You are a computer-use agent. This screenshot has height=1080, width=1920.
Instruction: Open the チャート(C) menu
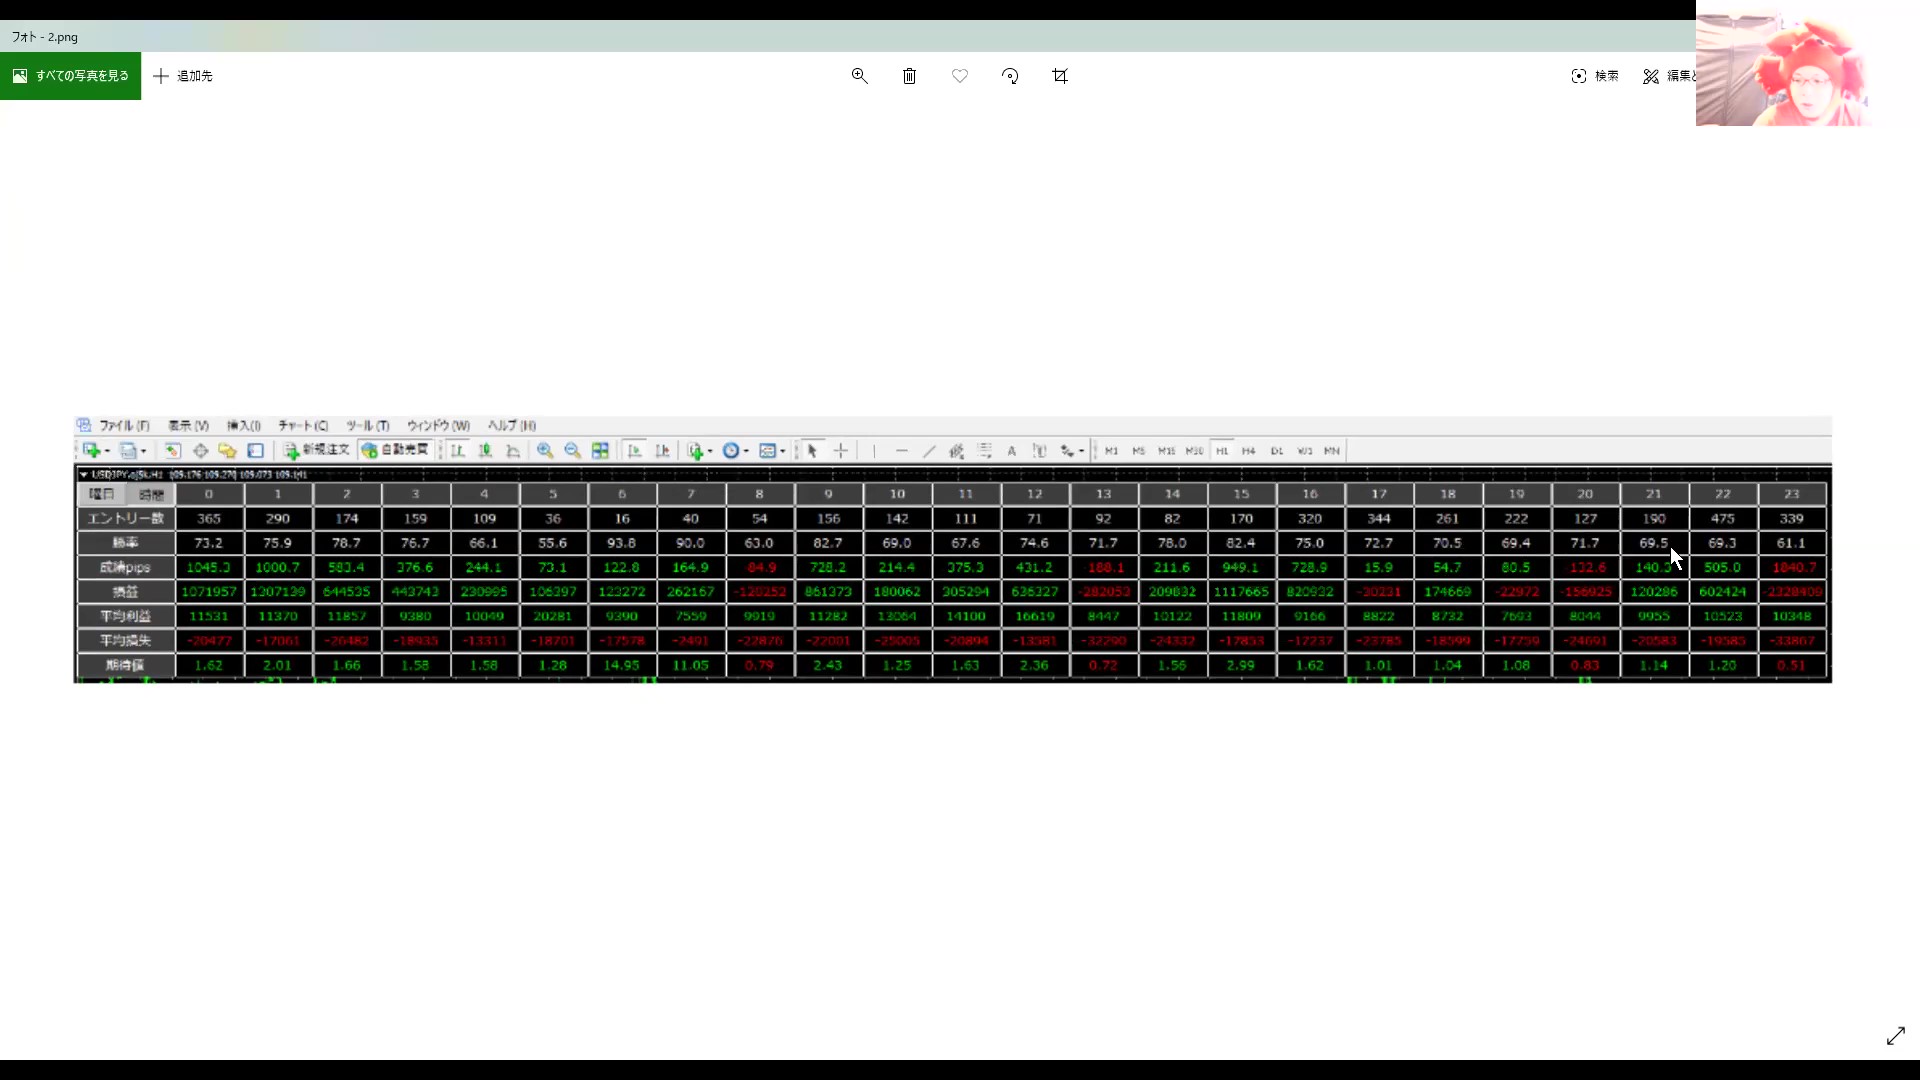(303, 425)
